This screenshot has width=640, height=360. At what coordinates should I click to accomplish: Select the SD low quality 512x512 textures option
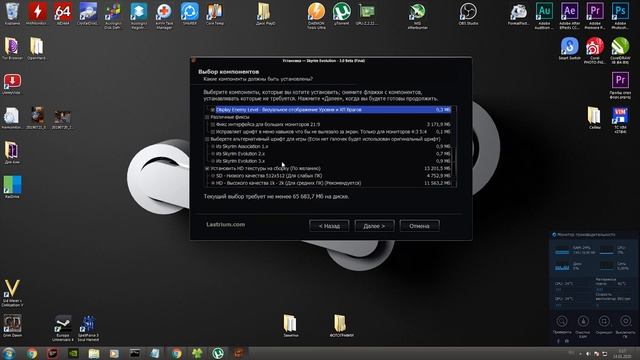point(213,176)
